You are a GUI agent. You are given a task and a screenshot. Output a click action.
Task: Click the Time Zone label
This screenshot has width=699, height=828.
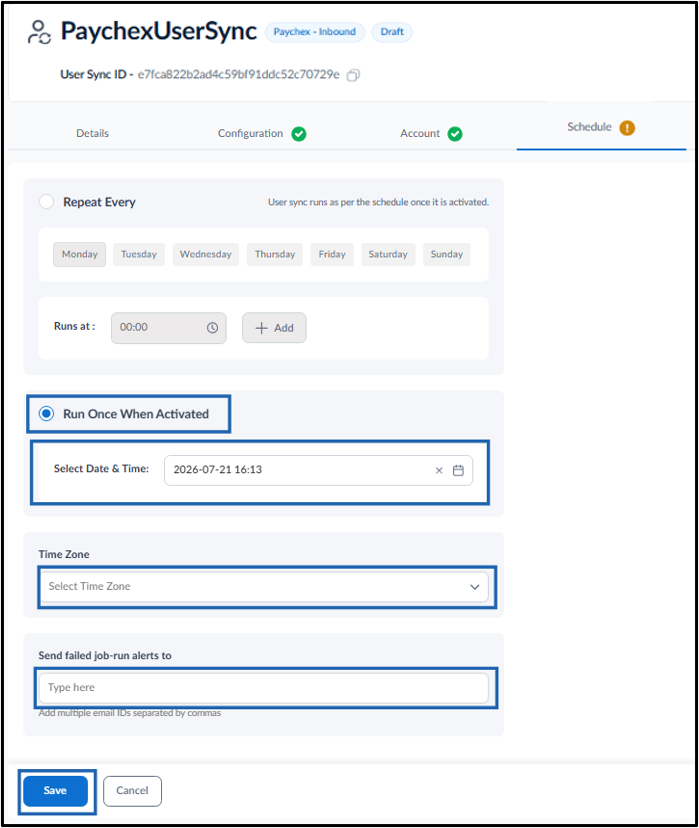tap(64, 554)
